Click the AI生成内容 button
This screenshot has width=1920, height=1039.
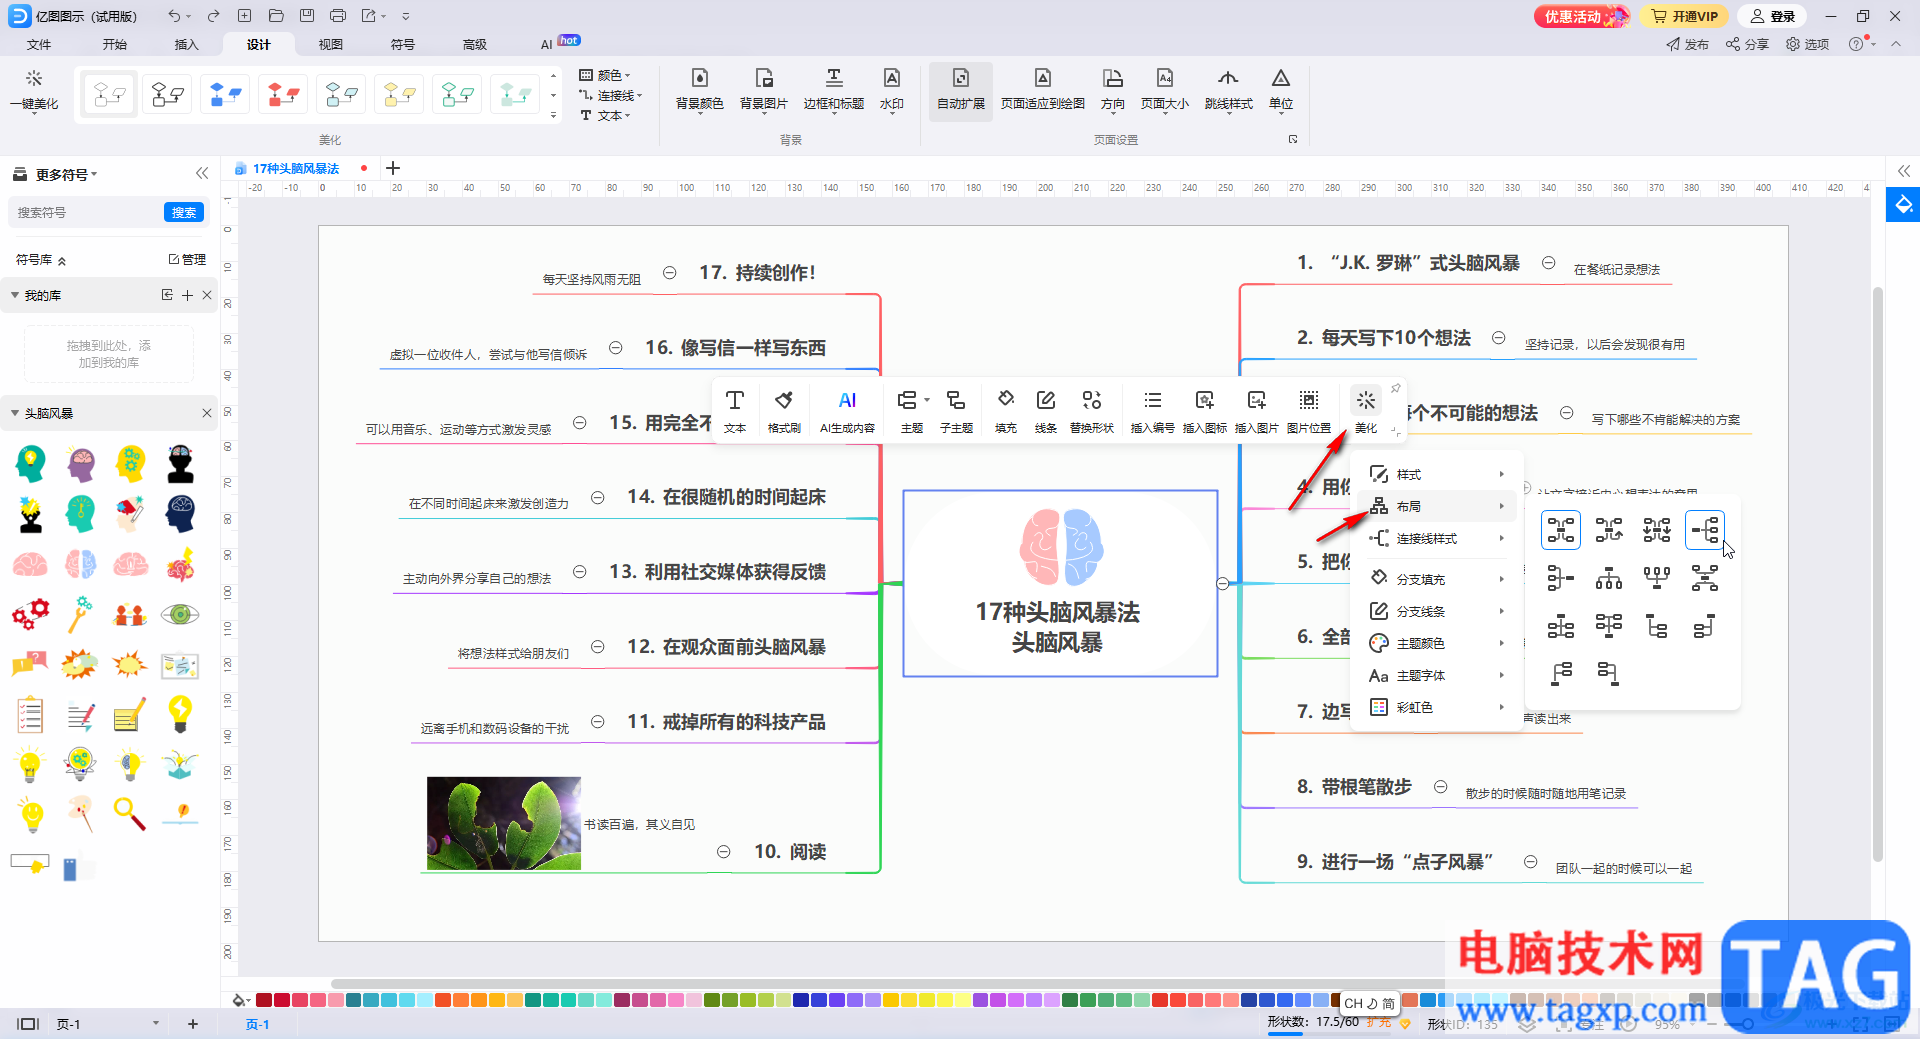click(x=847, y=411)
